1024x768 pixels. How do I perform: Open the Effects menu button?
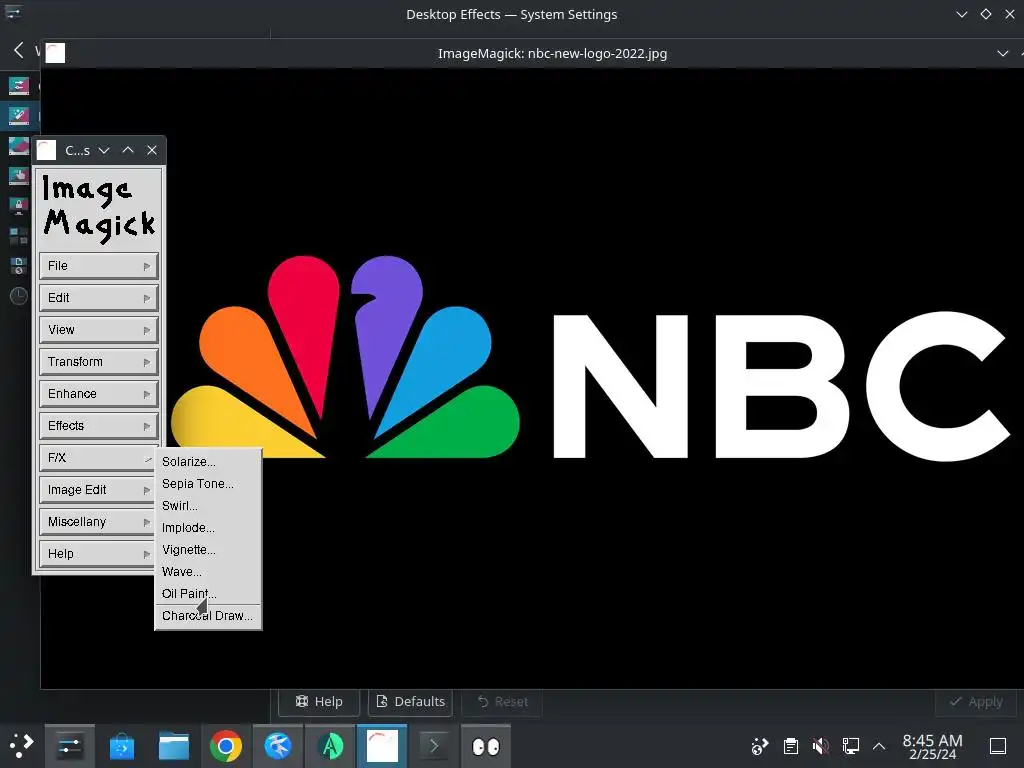point(98,426)
